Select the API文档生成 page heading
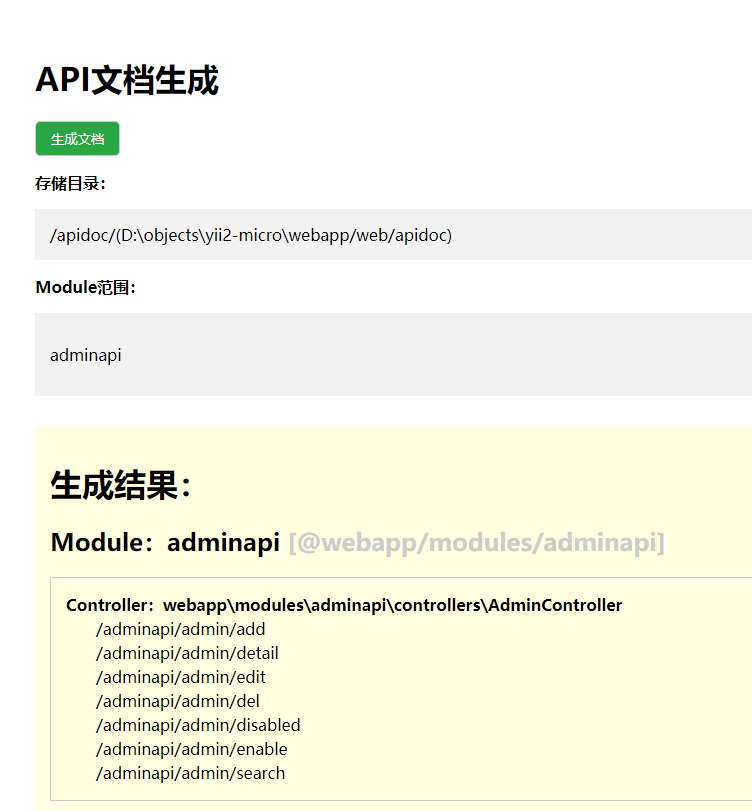 127,80
